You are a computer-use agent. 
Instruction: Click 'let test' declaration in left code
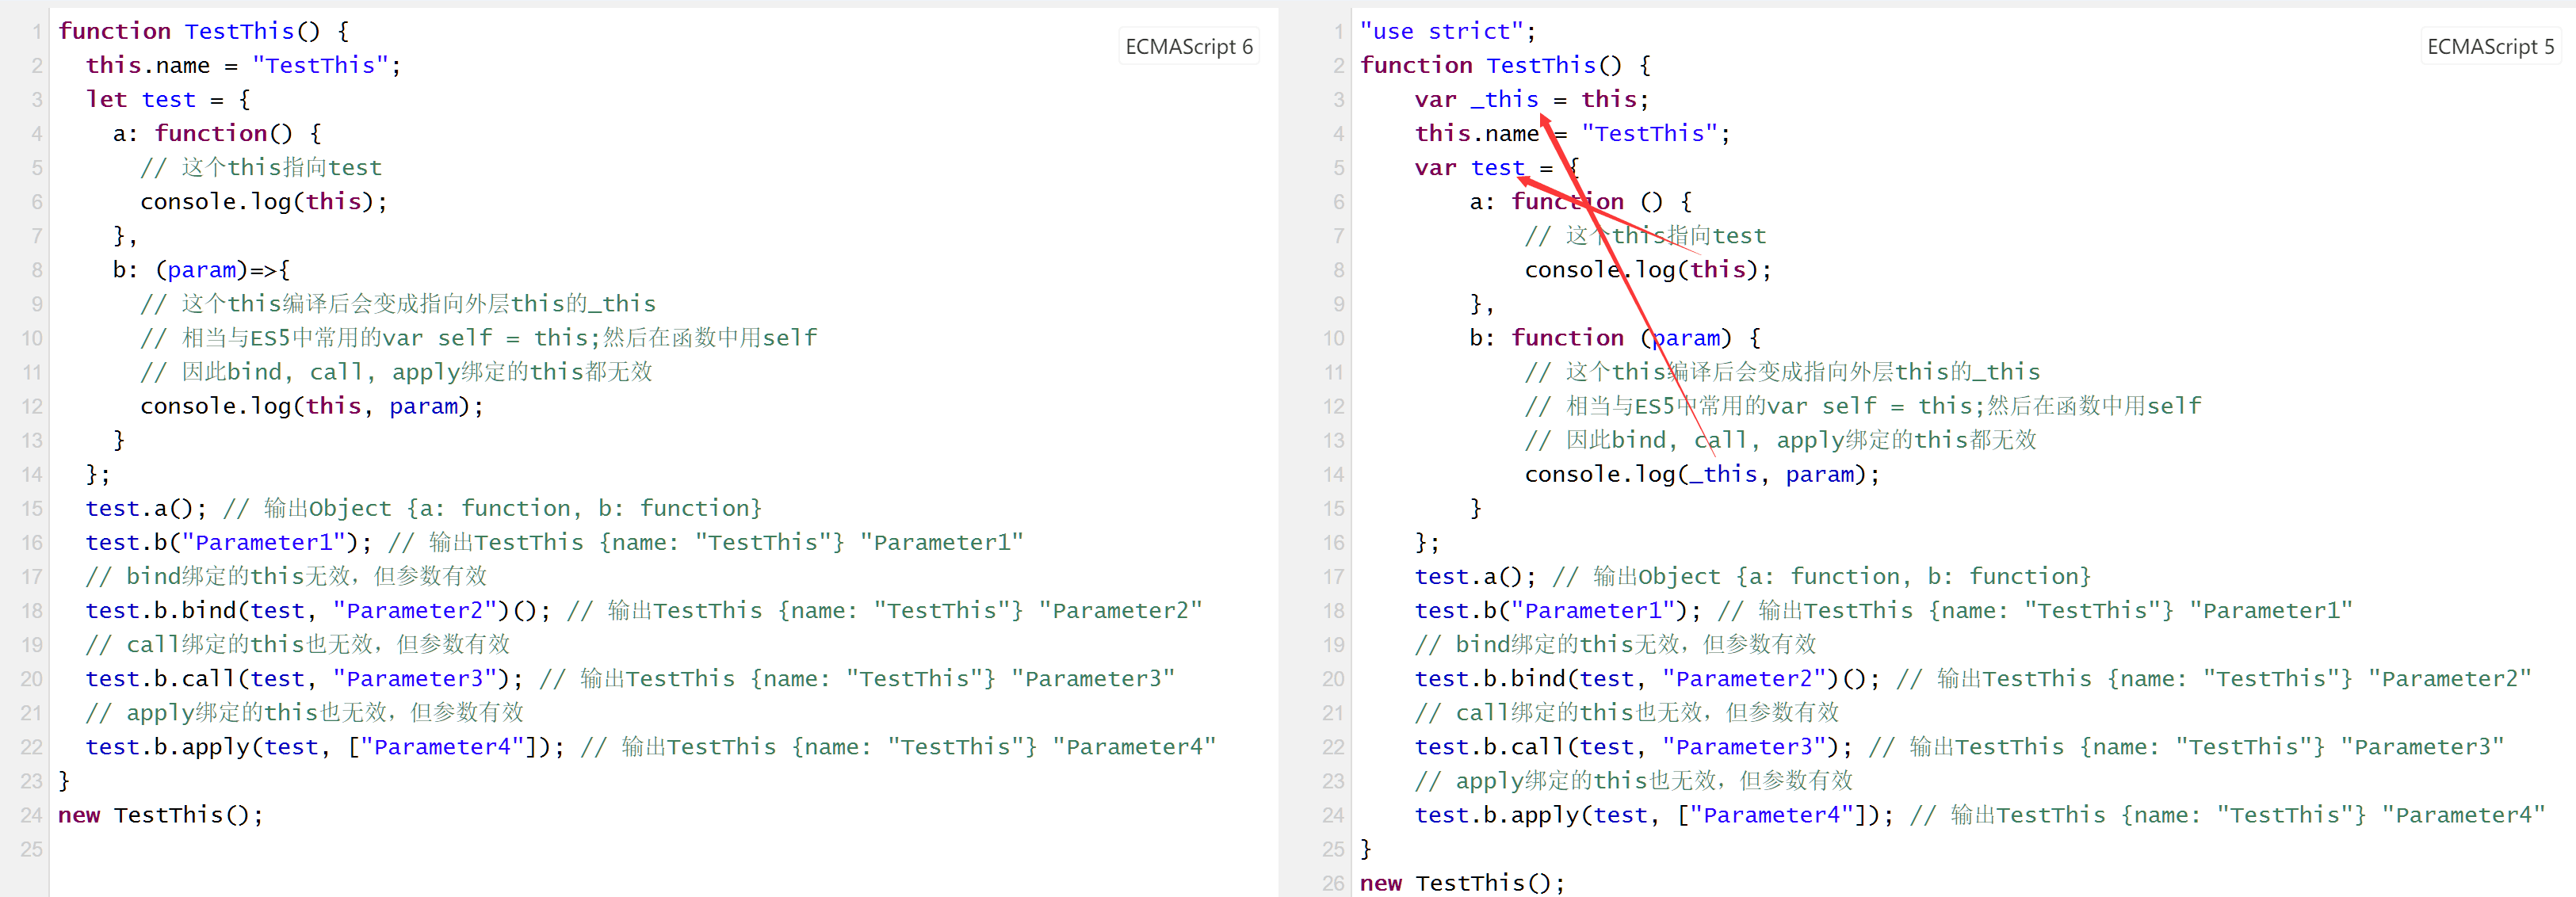[x=140, y=99]
